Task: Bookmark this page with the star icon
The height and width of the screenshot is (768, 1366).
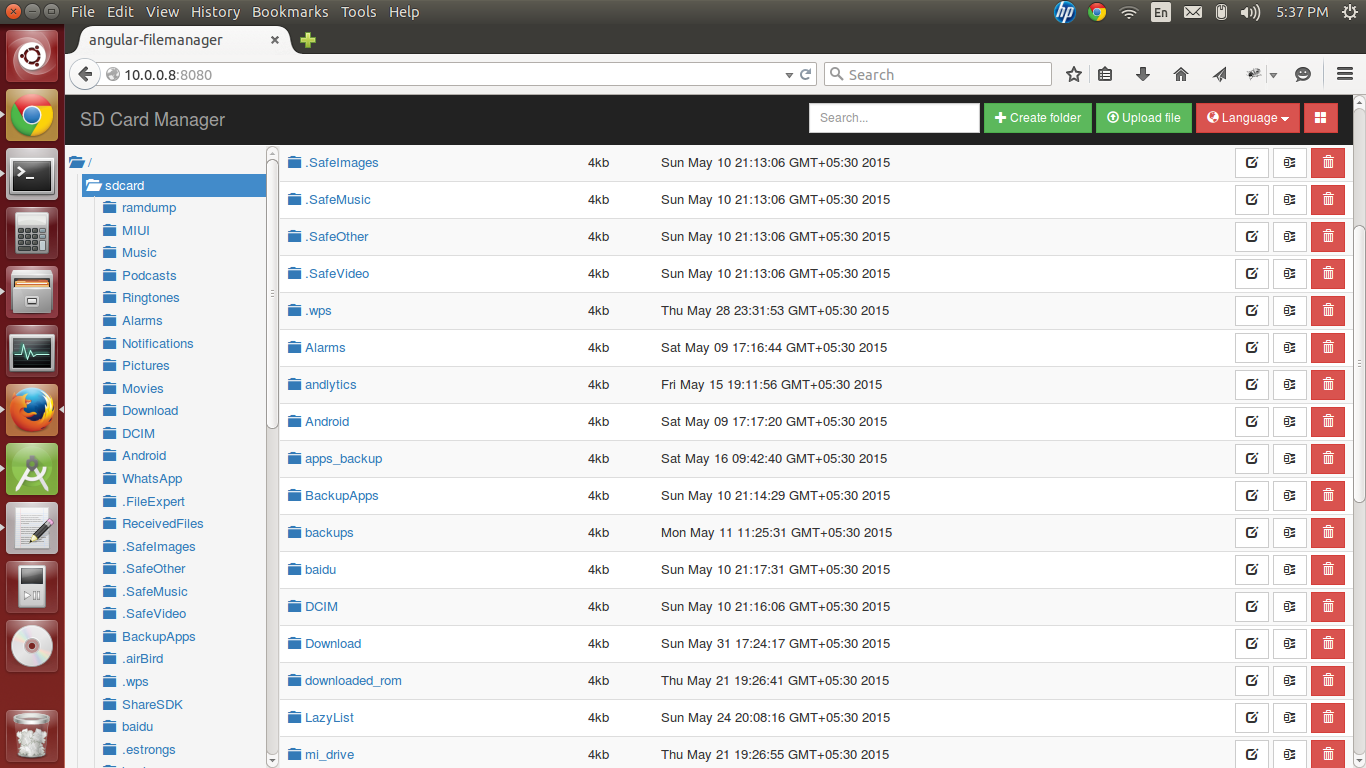Action: pyautogui.click(x=1074, y=75)
